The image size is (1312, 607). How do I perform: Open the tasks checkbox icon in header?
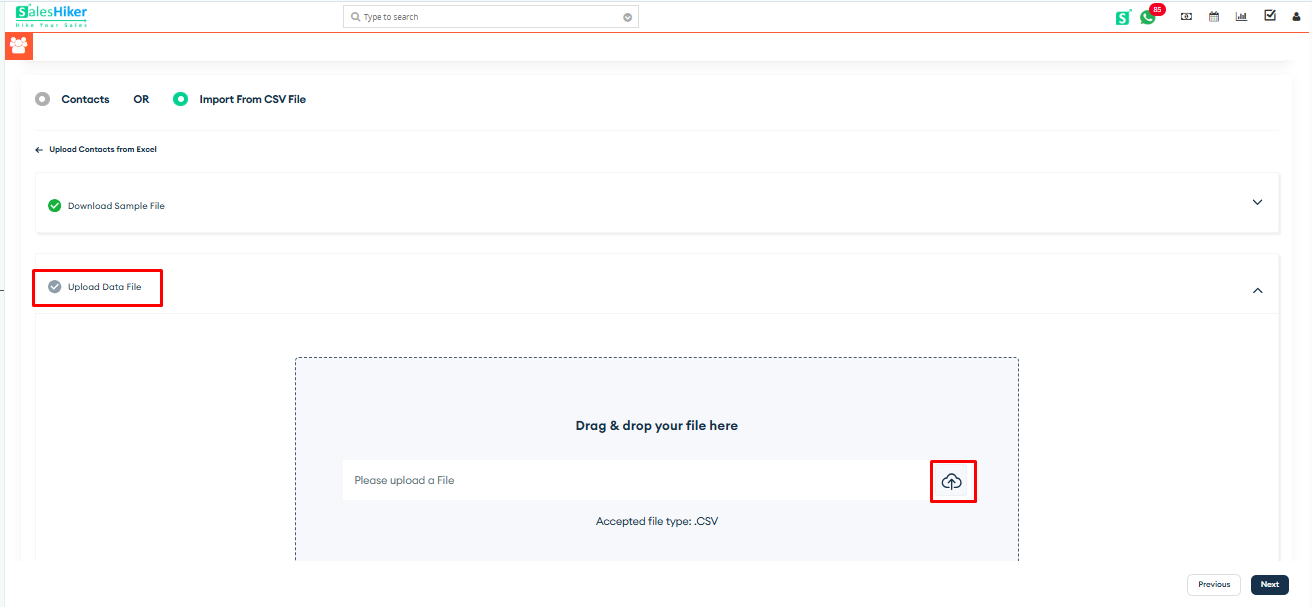(1269, 16)
